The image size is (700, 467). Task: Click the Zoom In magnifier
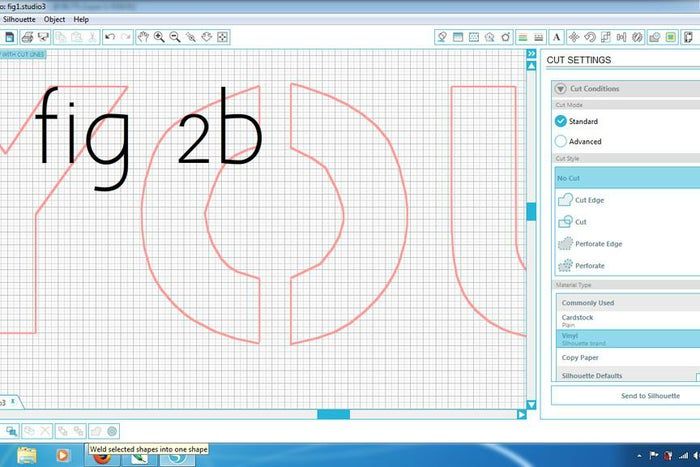[x=159, y=37]
